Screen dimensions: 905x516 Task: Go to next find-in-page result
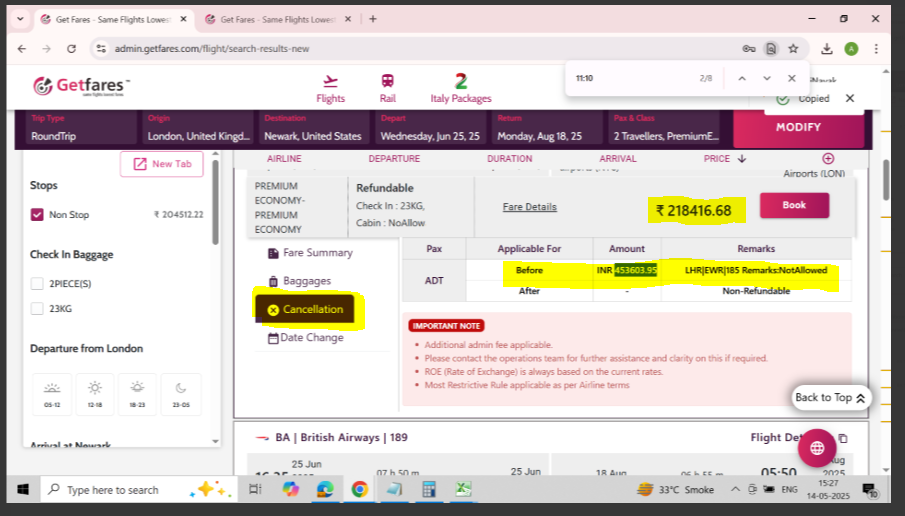coord(767,78)
